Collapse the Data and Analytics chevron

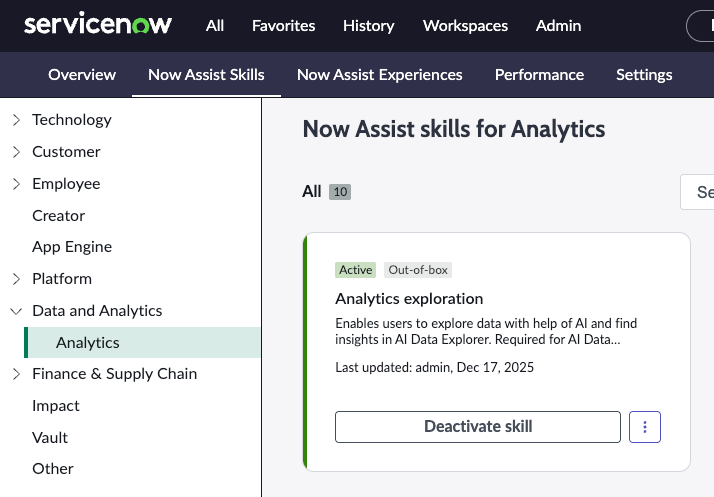pyautogui.click(x=16, y=311)
